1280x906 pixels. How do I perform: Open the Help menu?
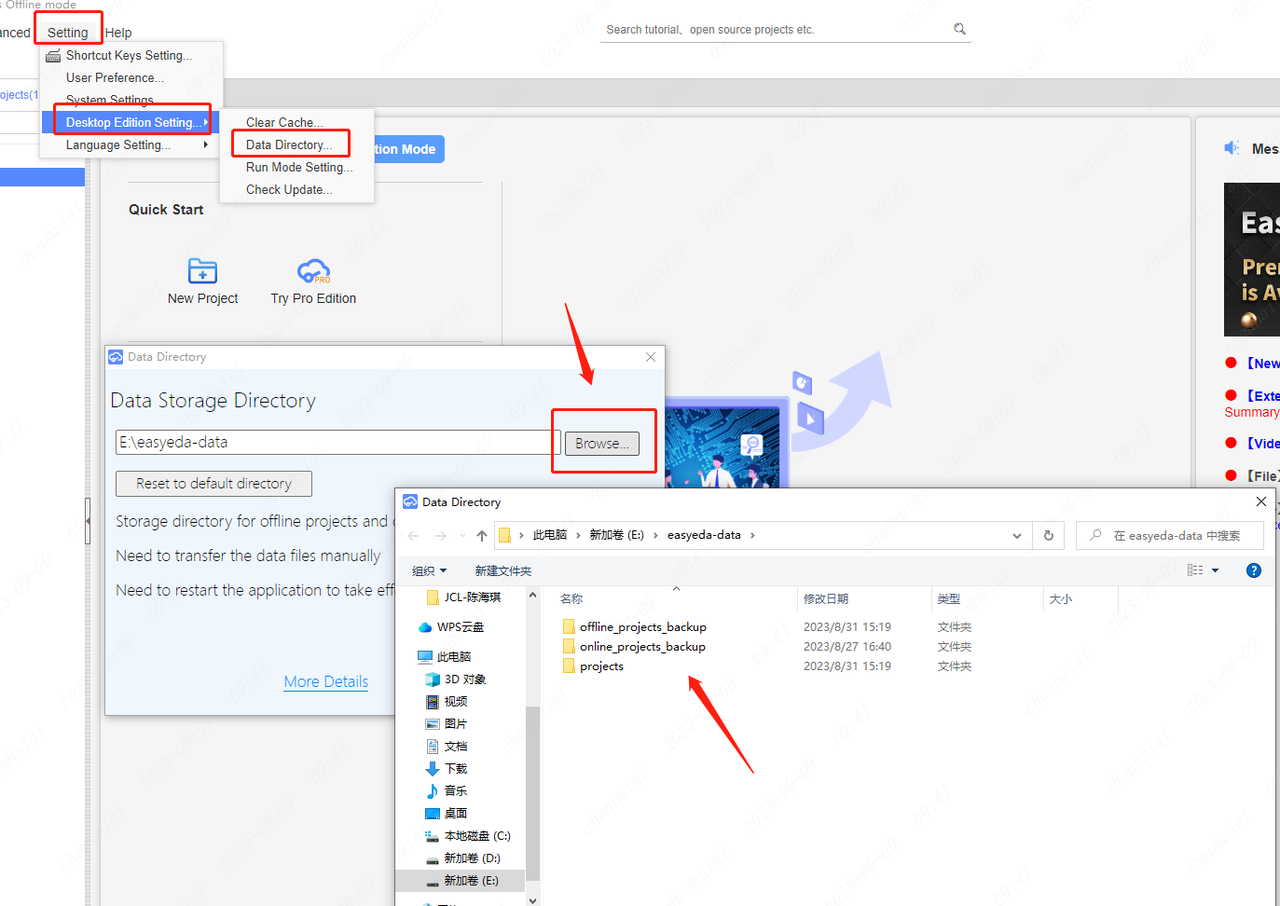[x=118, y=33]
